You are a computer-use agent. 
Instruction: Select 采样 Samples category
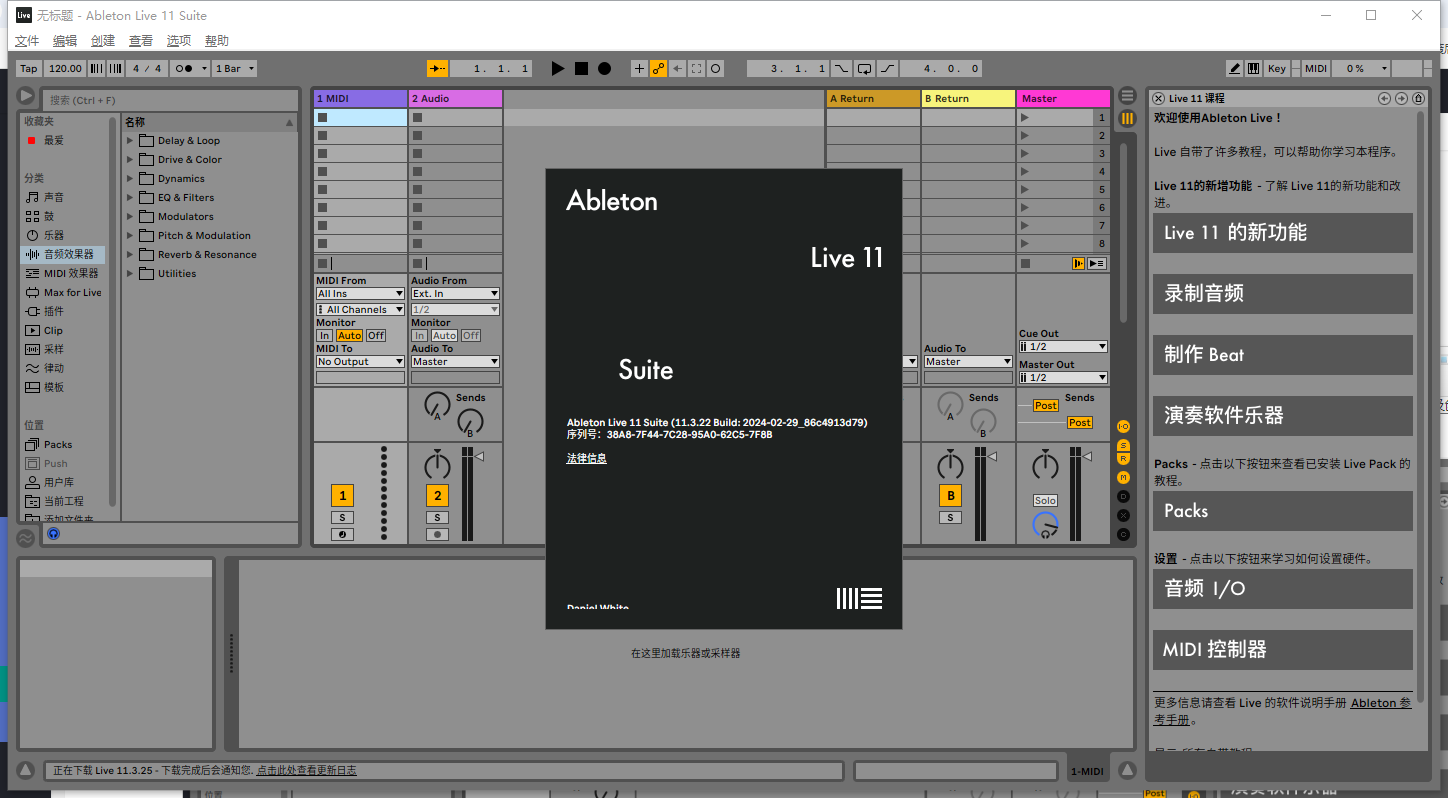(54, 349)
